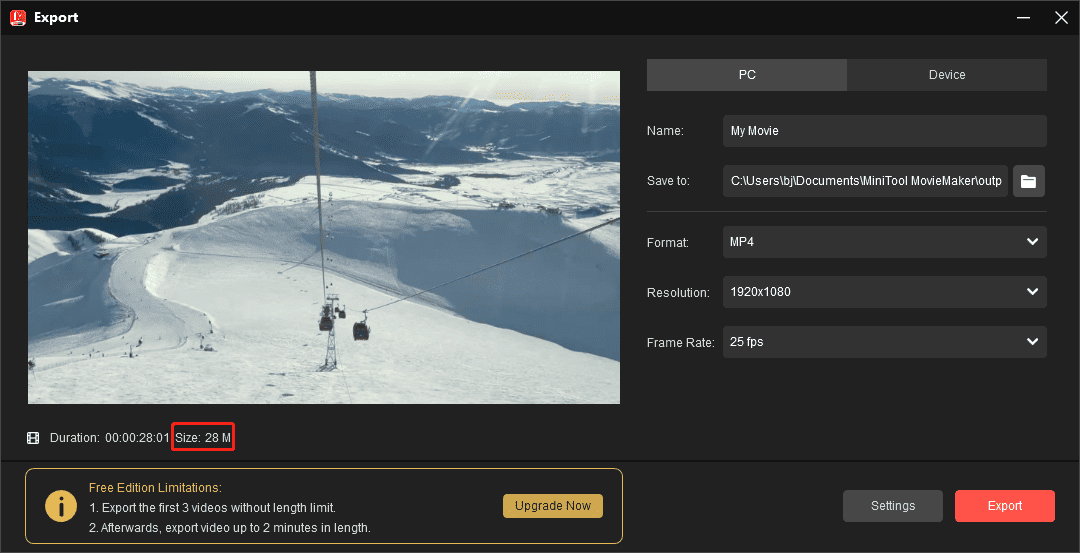Click the Export title text

coord(56,18)
